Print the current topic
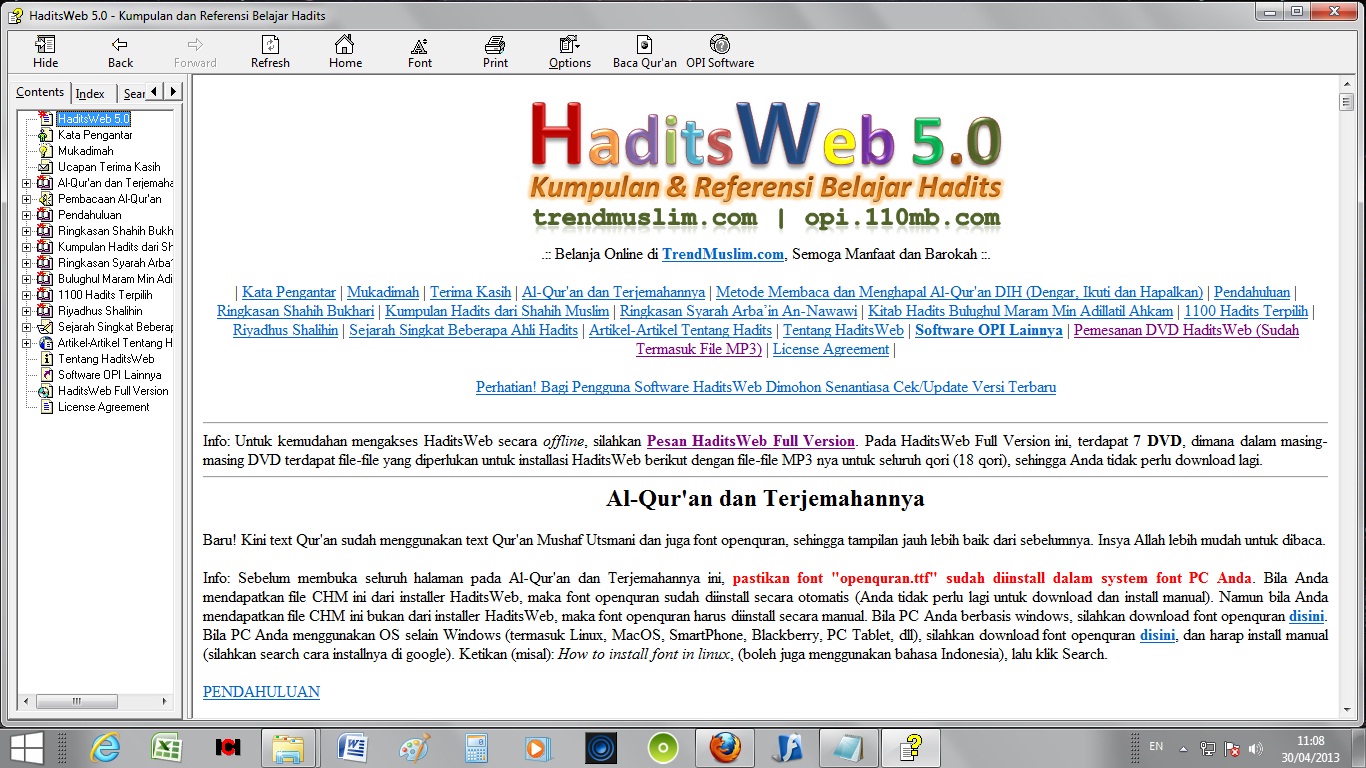The image size is (1366, 768). 495,52
